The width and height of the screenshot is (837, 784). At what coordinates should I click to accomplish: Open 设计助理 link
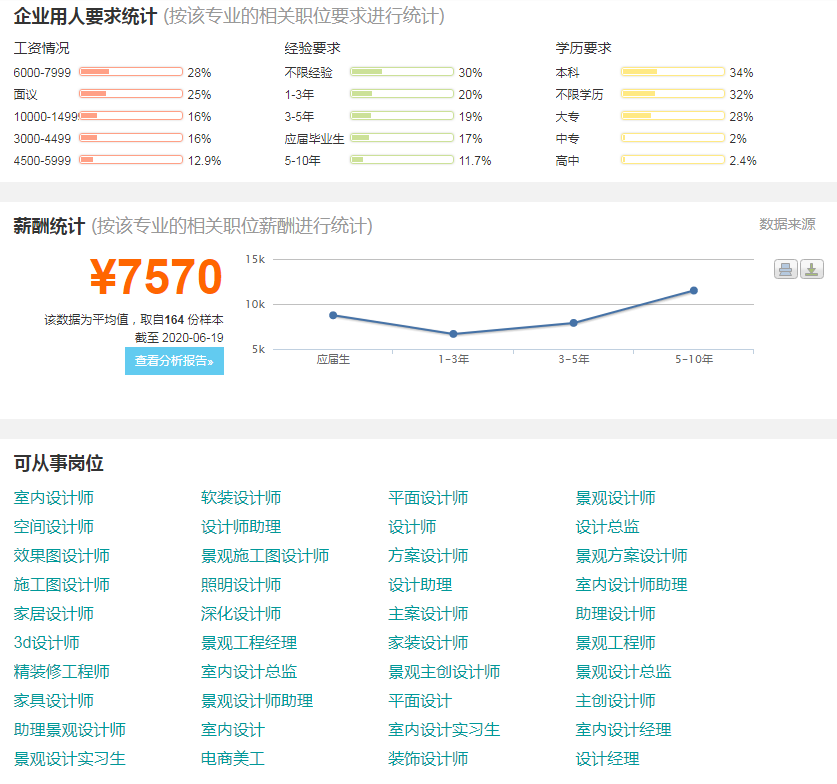420,584
